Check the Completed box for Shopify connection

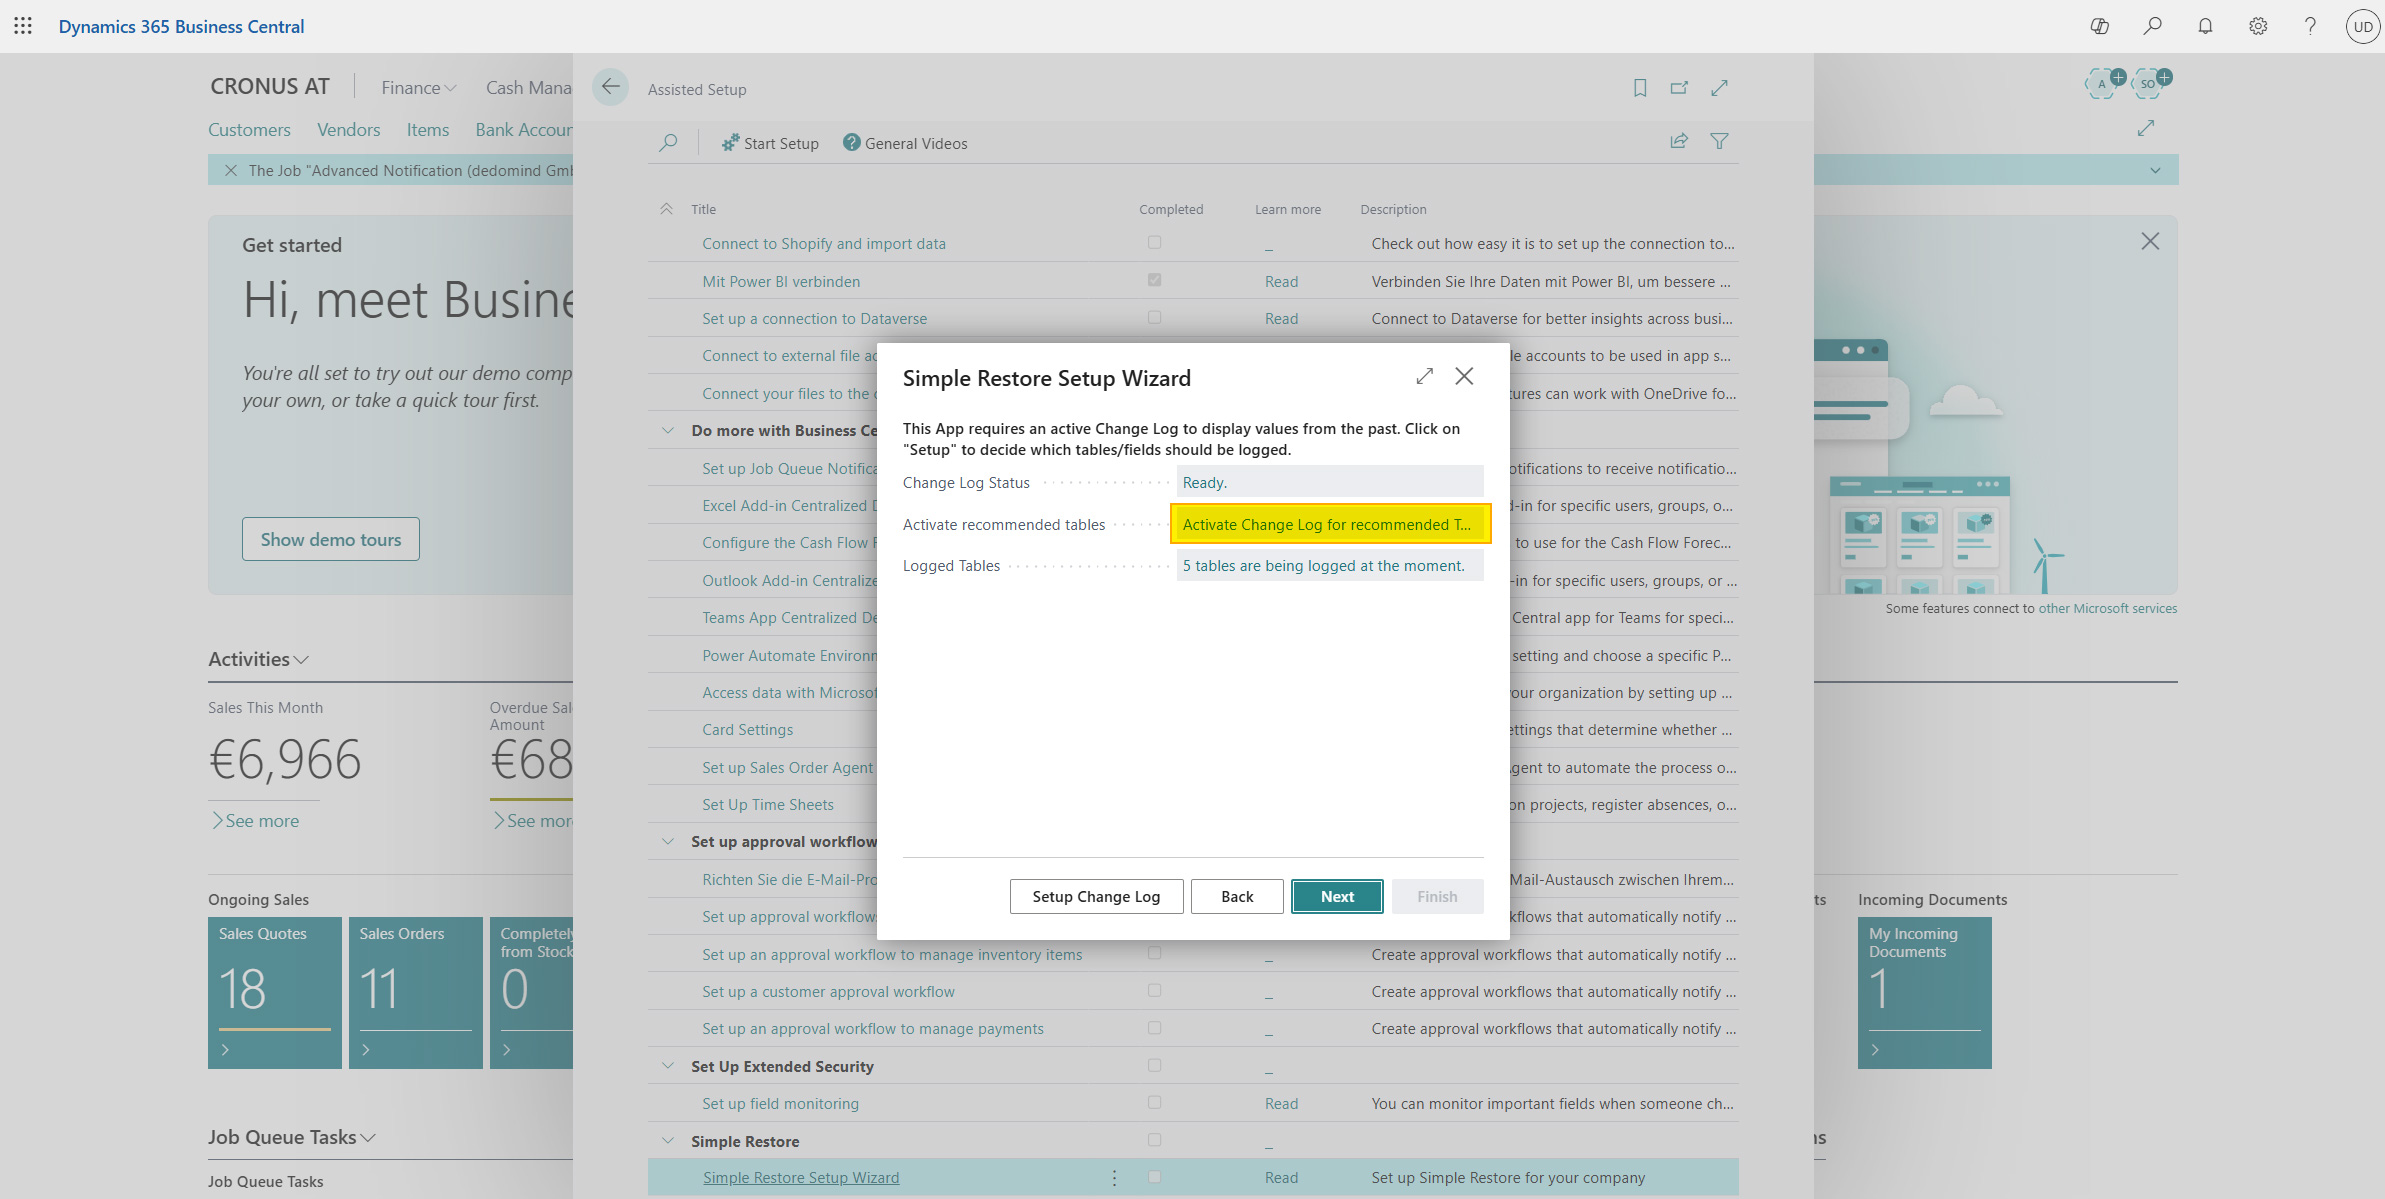(x=1155, y=242)
